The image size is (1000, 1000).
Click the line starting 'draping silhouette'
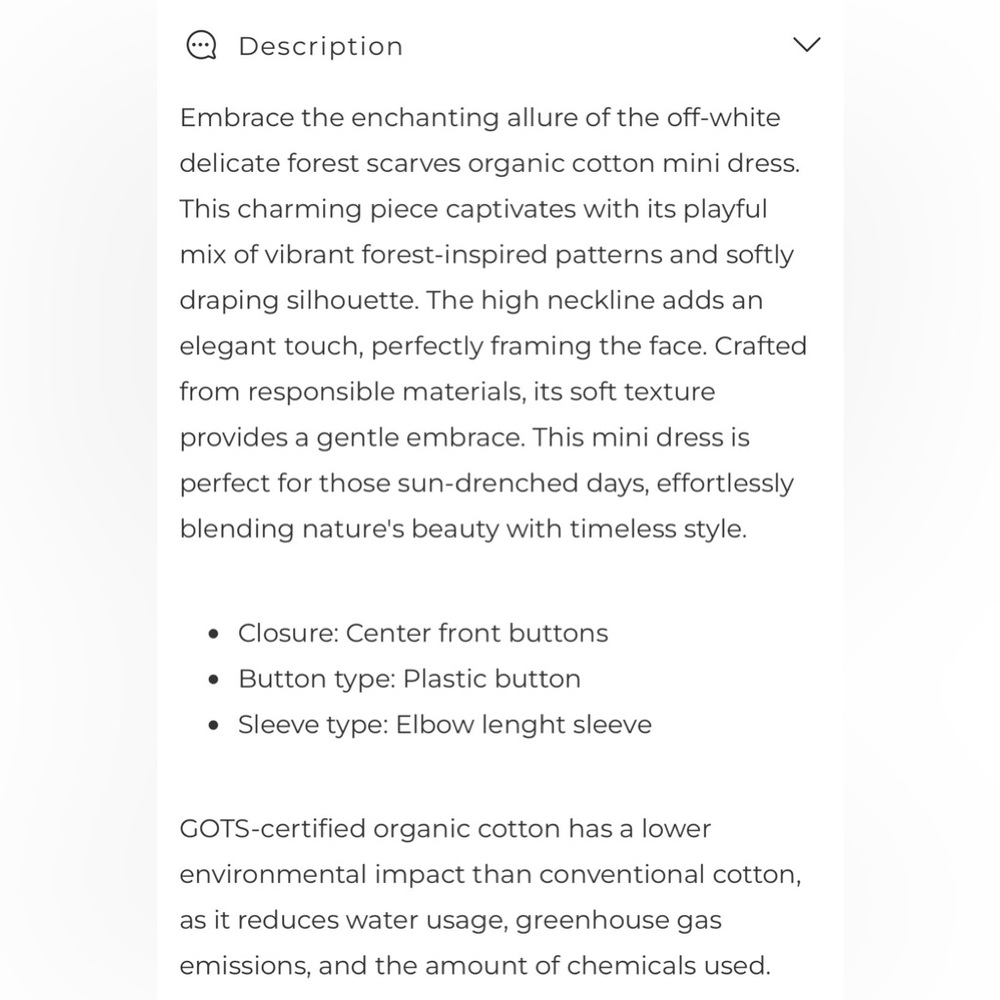coord(471,301)
